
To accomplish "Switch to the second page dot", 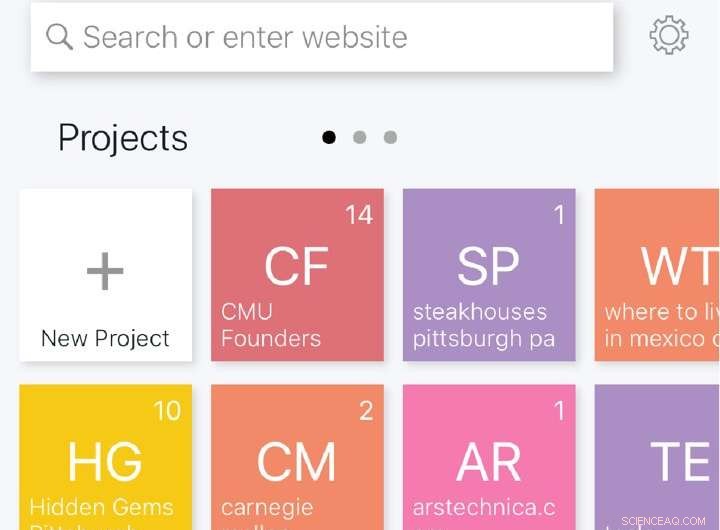I will click(360, 137).
